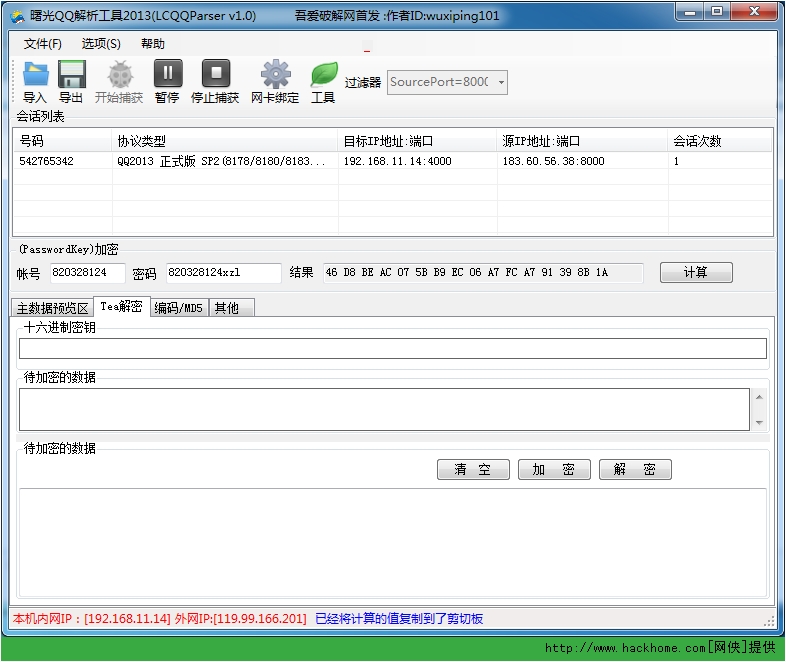Image resolution: width=786 pixels, height=662 pixels.
Task: Click the Start Capture (开始捕获) bug icon
Action: (x=120, y=75)
